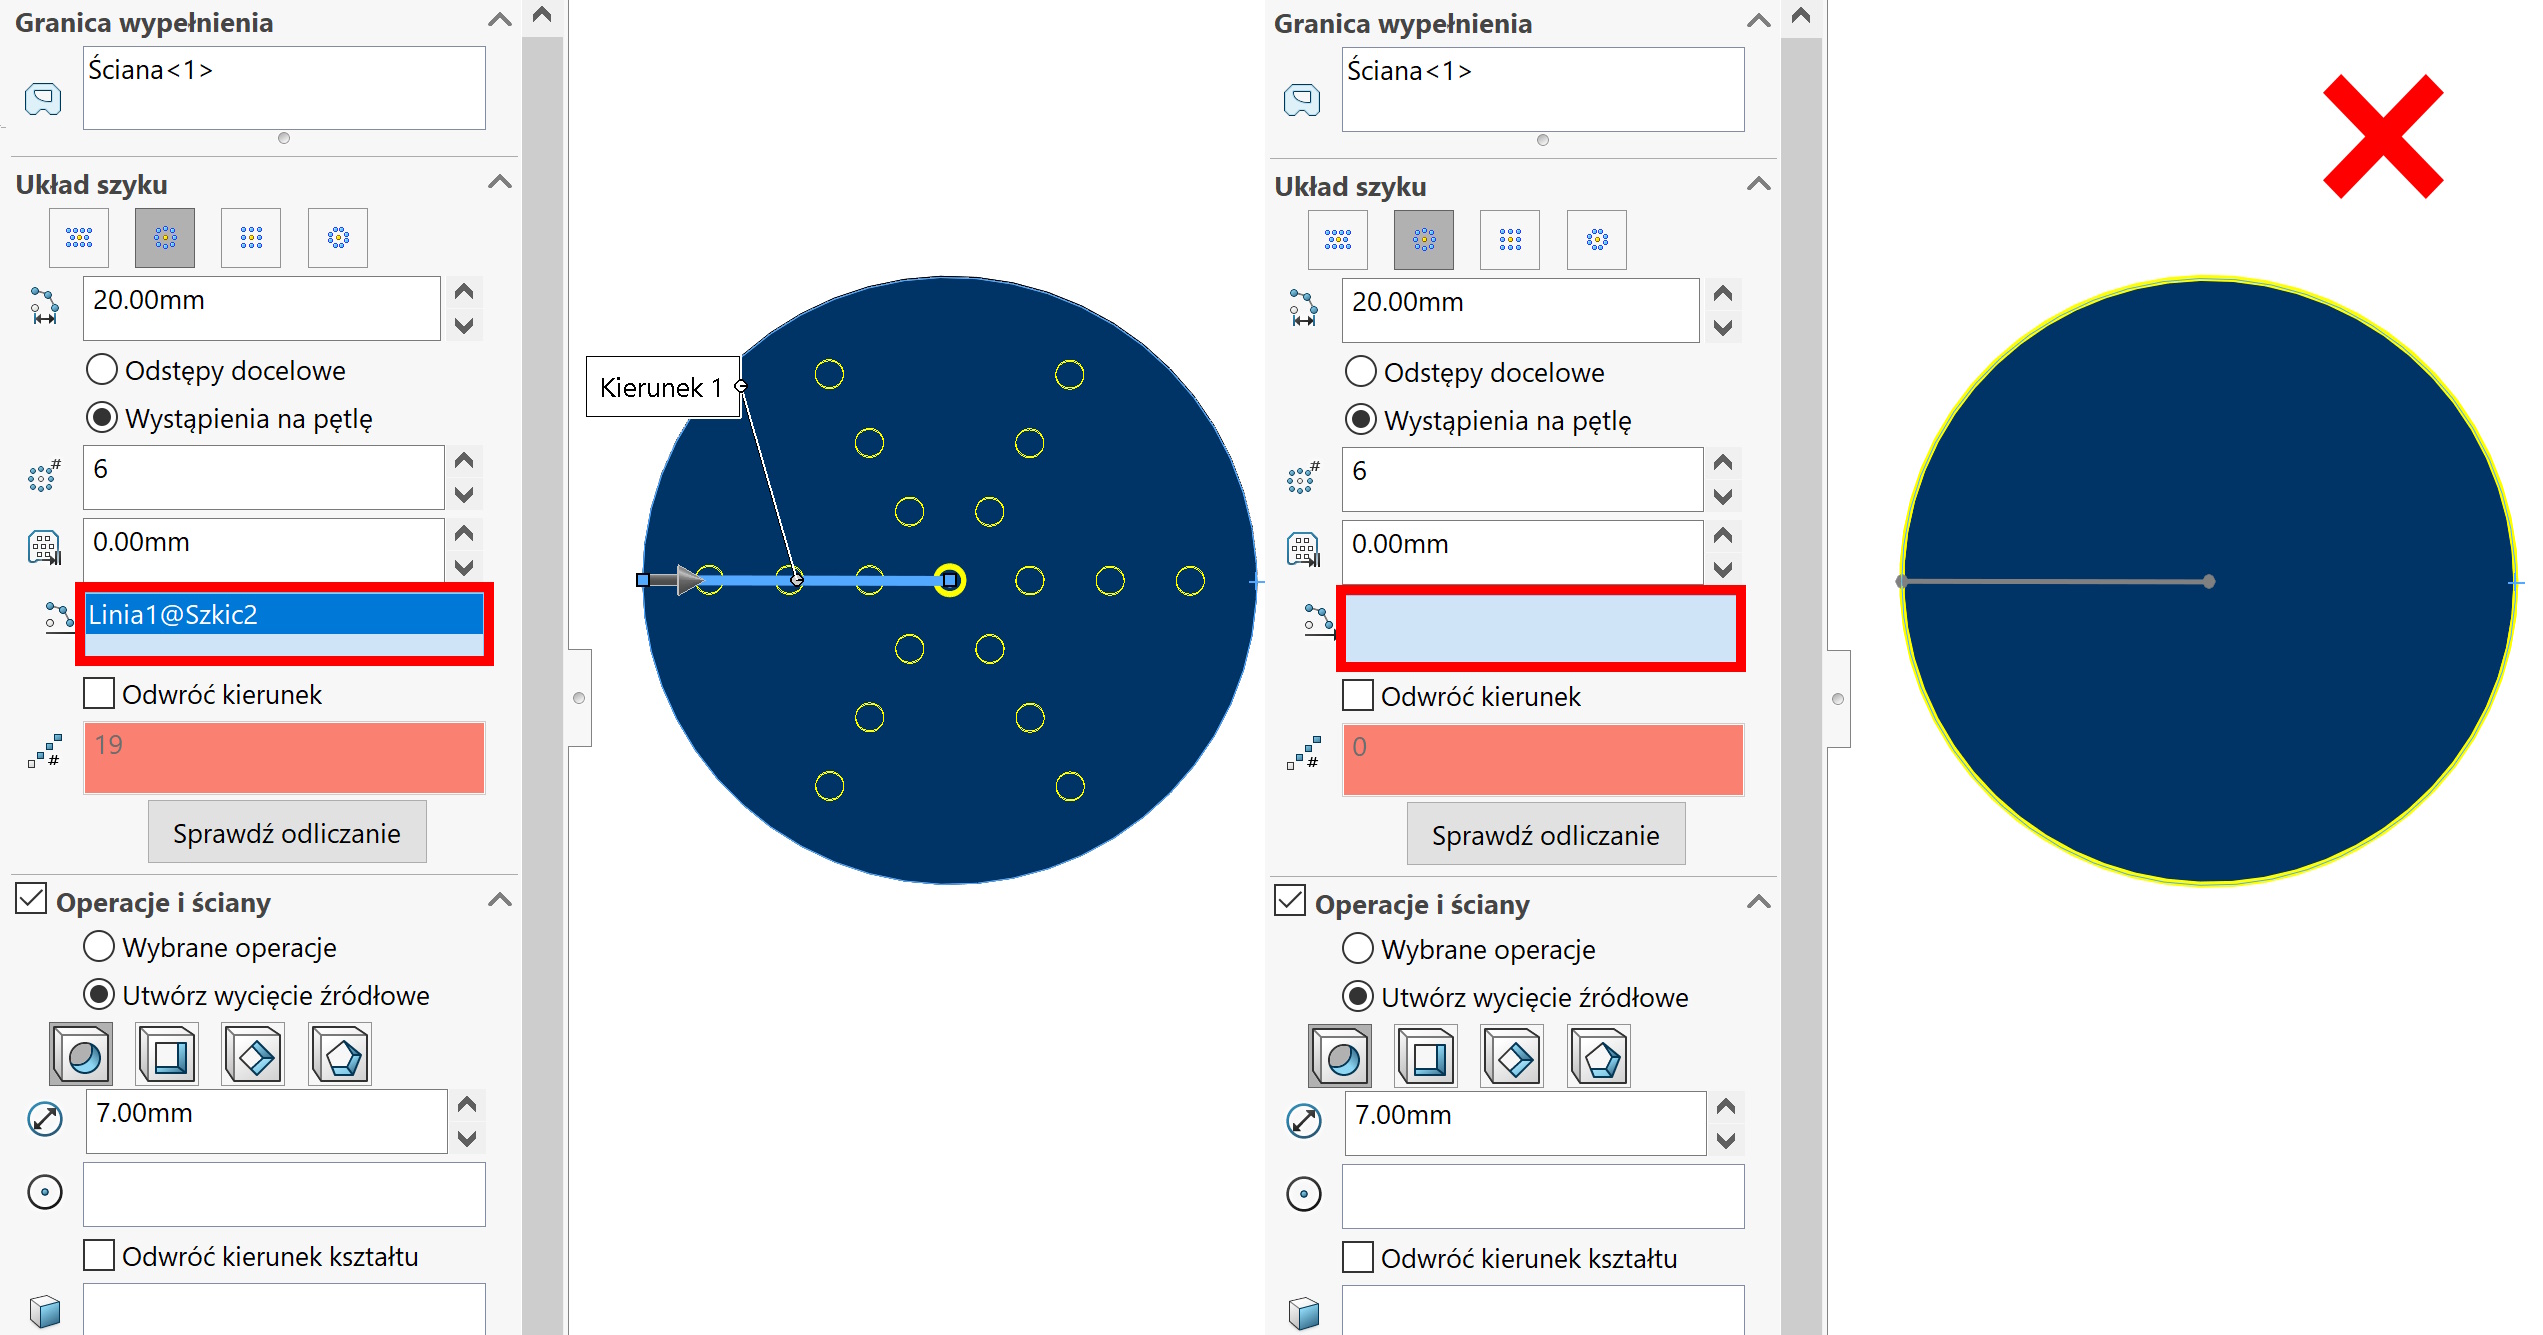Increase 7.00mm diameter in right panel
The image size is (2543, 1335).
coord(1726,1107)
